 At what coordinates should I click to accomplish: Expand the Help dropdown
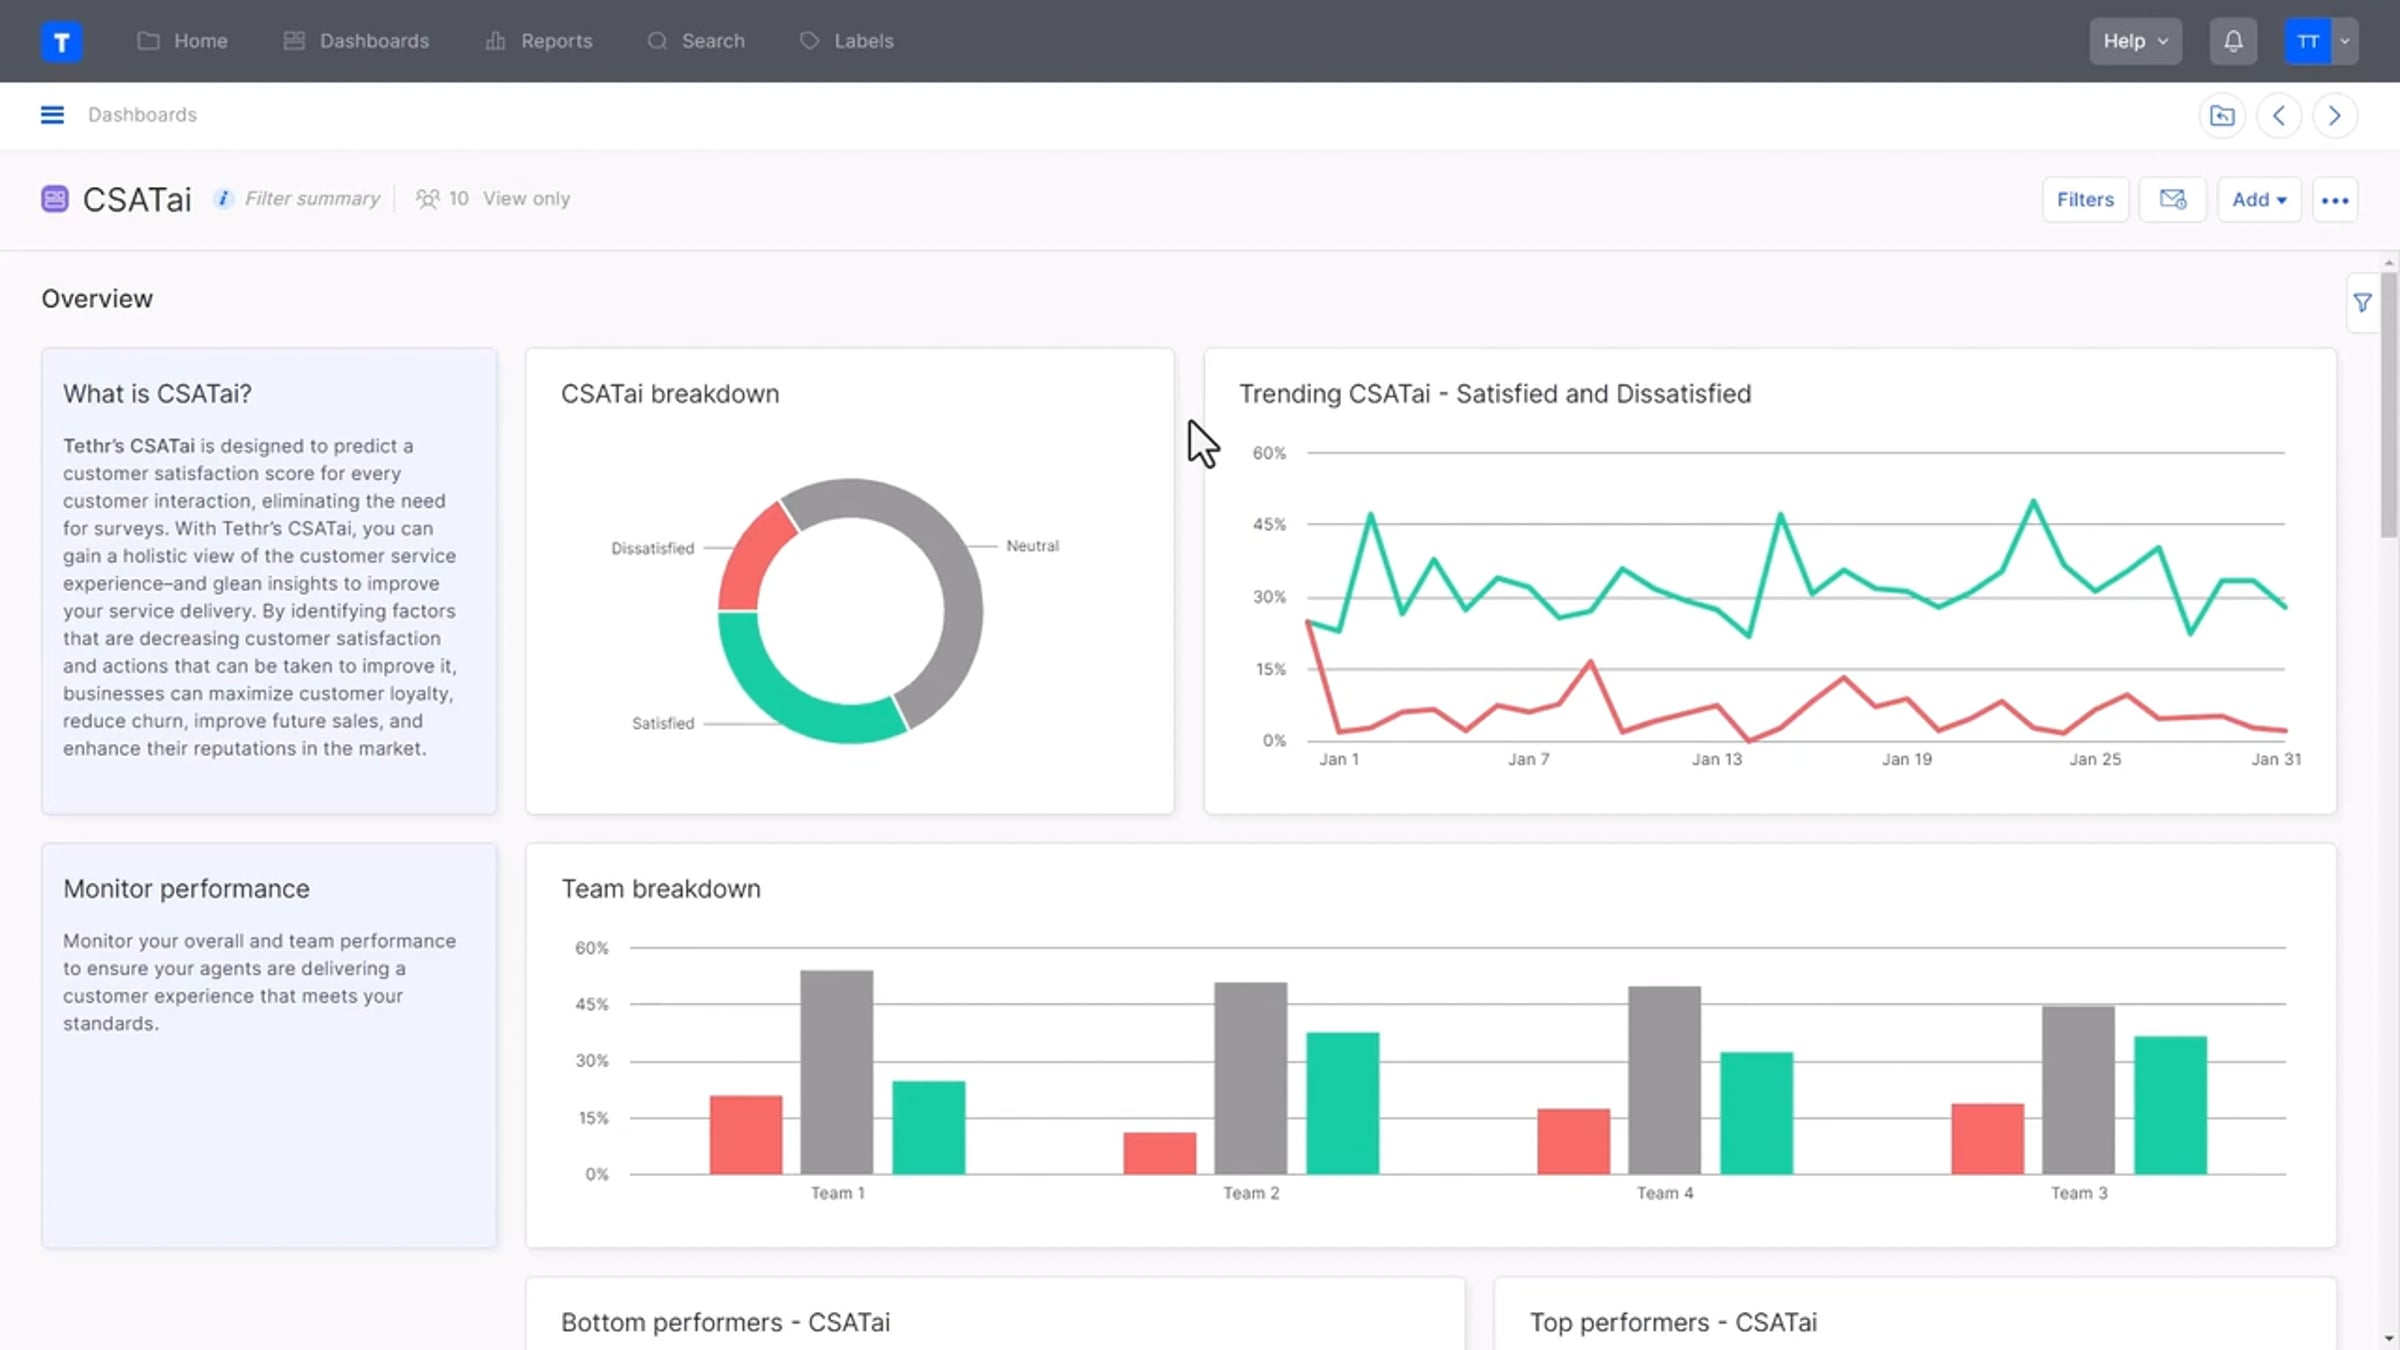tap(2135, 41)
